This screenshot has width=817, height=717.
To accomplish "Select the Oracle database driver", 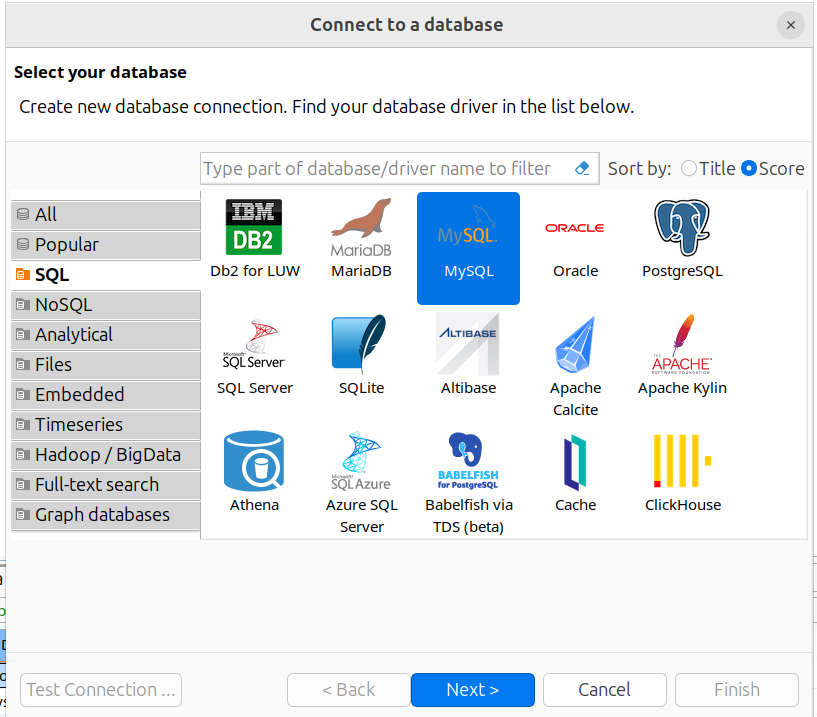I will click(x=575, y=228).
